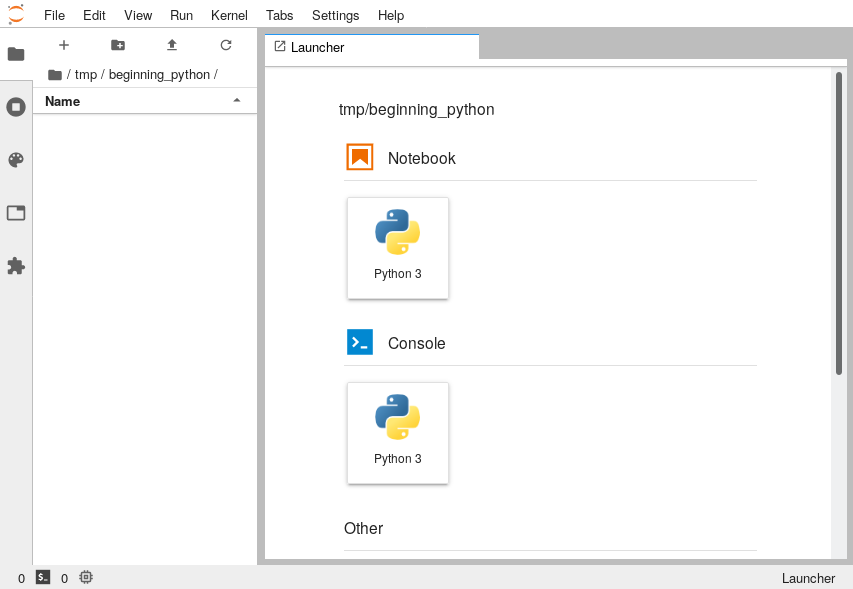Select the Launcher tab
Viewport: 853px width, 589px height.
coord(372,47)
